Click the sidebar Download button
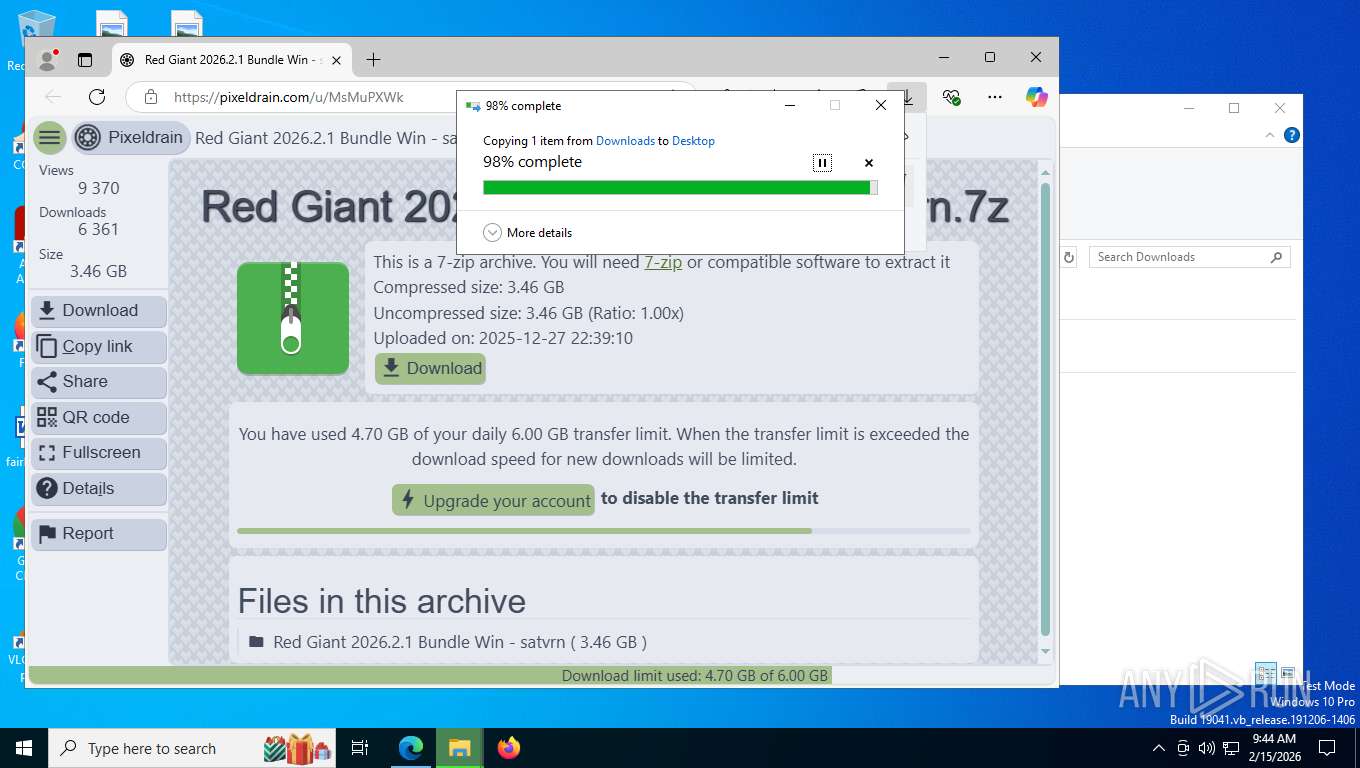Viewport: 1360px width, 768px height. pyautogui.click(x=99, y=311)
